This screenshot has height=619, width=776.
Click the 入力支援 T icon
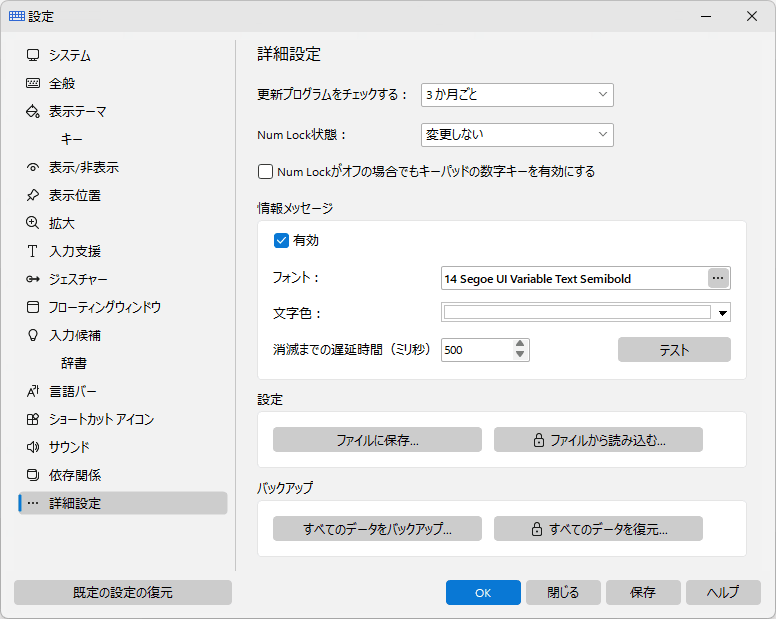[33, 251]
